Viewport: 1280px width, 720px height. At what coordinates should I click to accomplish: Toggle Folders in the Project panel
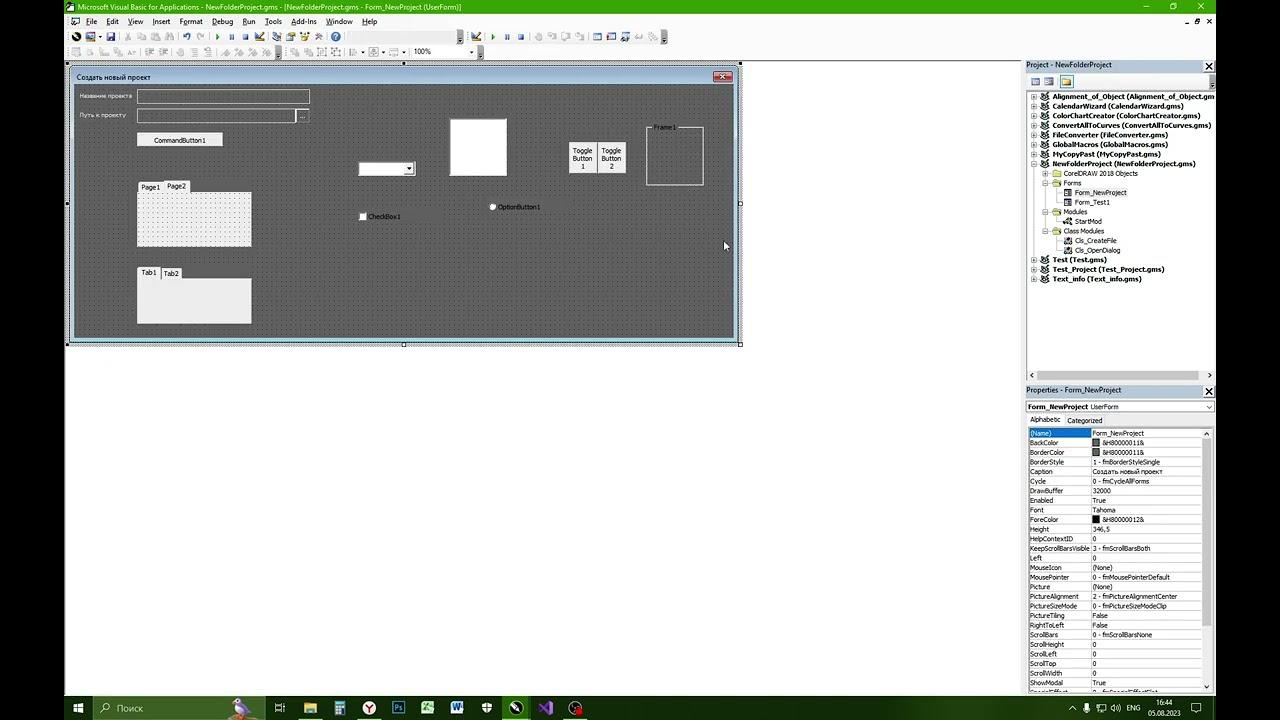click(1066, 81)
